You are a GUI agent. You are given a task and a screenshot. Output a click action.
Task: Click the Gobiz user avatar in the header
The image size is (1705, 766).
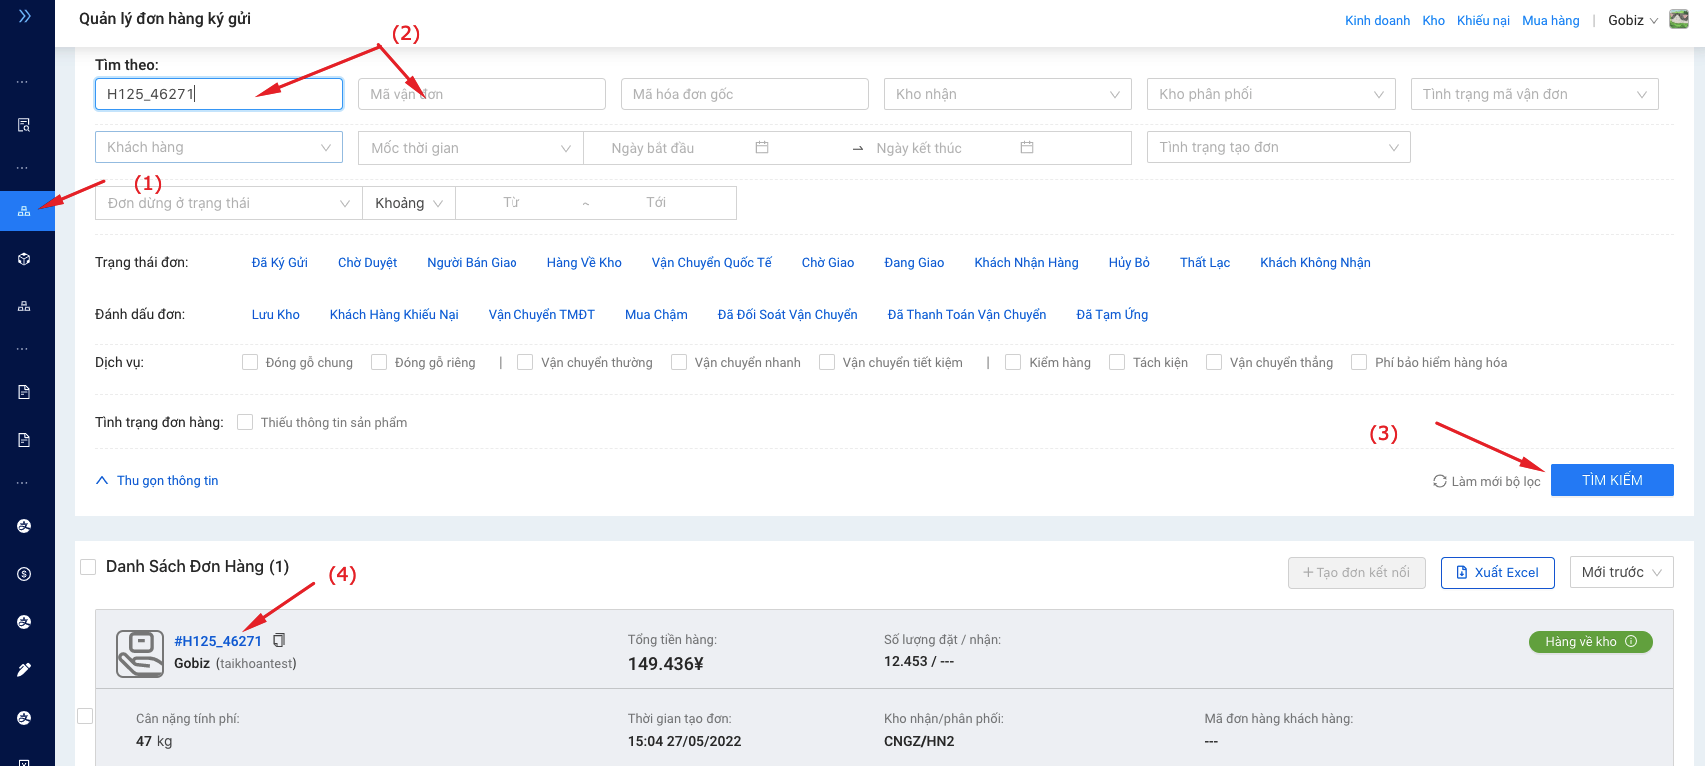[1679, 20]
